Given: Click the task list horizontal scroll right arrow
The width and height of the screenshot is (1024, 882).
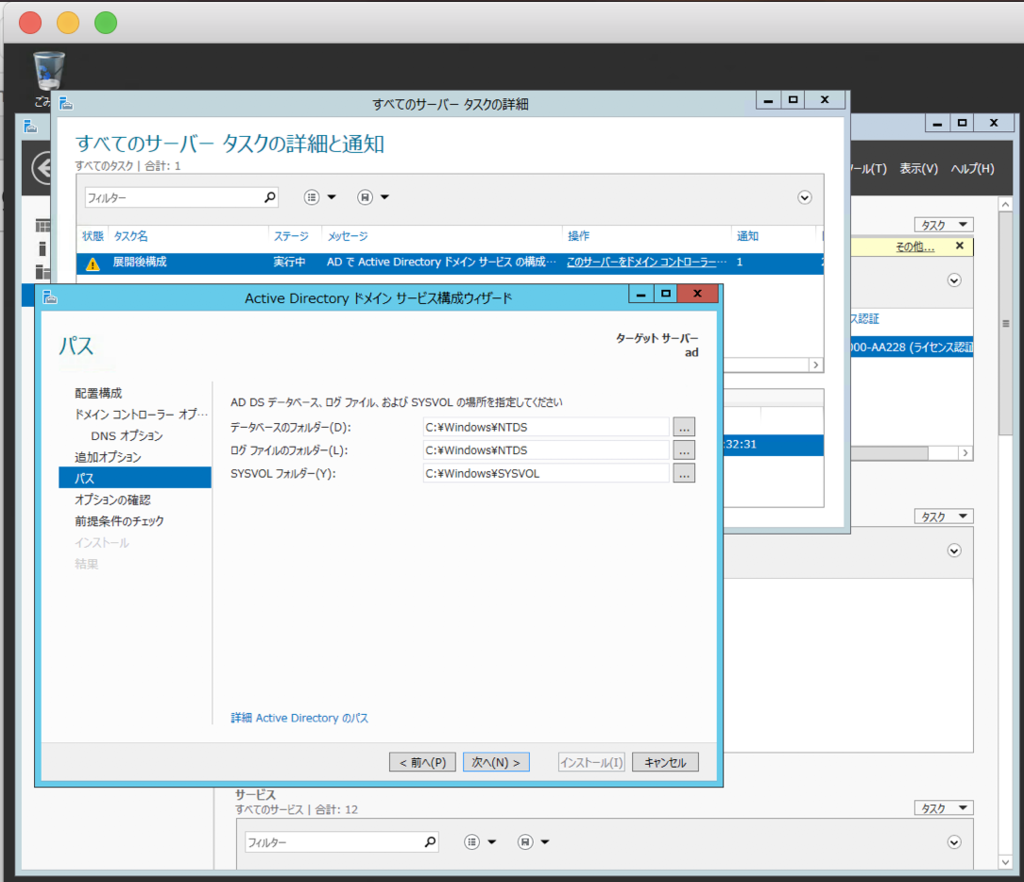Looking at the screenshot, I should coord(816,365).
